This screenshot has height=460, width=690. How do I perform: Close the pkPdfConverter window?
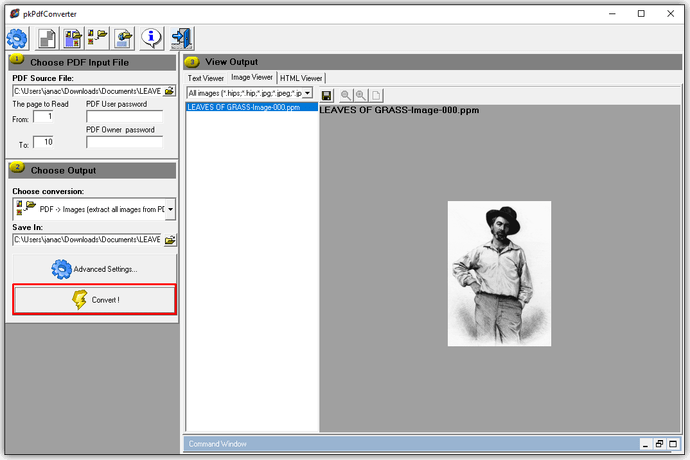coord(670,14)
